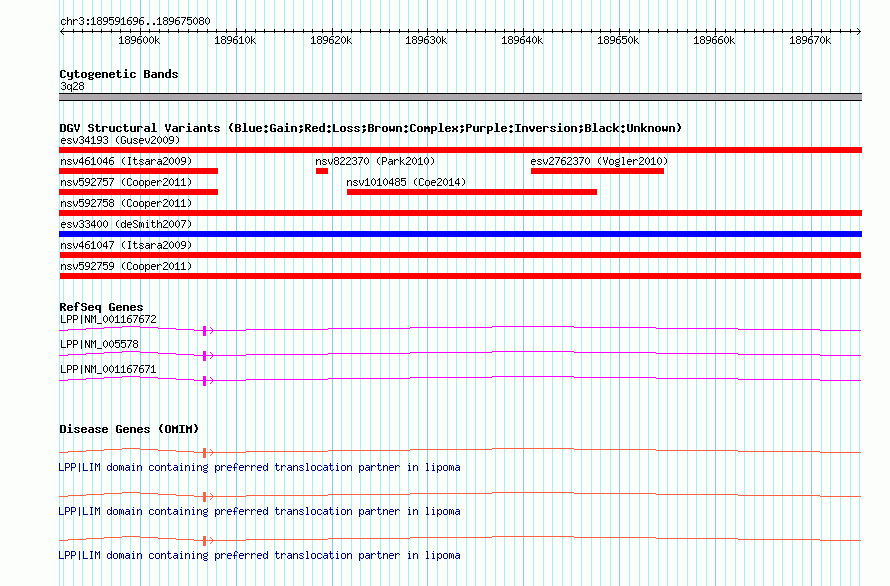Image resolution: width=890 pixels, height=586 pixels.
Task: Click the 189650k position on the ruler
Action: [618, 40]
